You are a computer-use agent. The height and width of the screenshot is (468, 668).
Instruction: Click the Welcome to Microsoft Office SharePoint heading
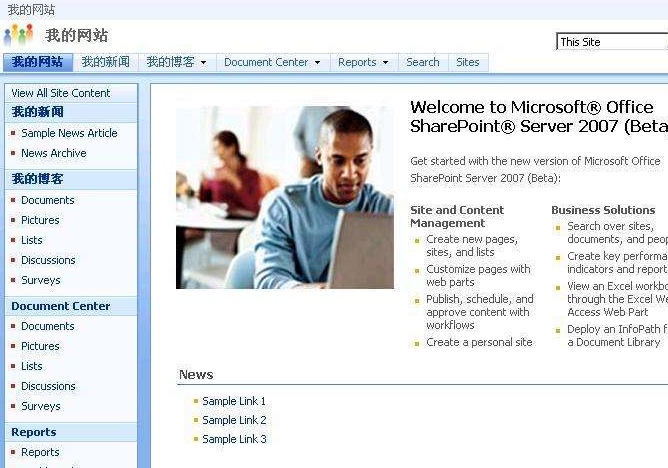tap(539, 117)
